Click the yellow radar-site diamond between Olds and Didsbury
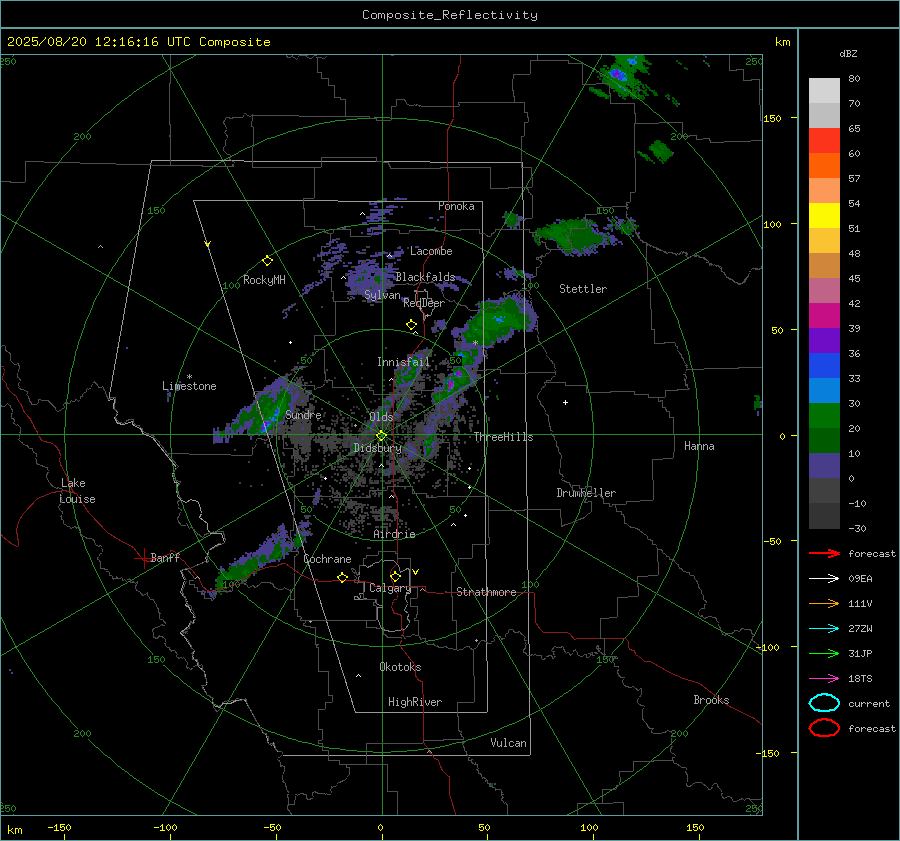 point(381,436)
